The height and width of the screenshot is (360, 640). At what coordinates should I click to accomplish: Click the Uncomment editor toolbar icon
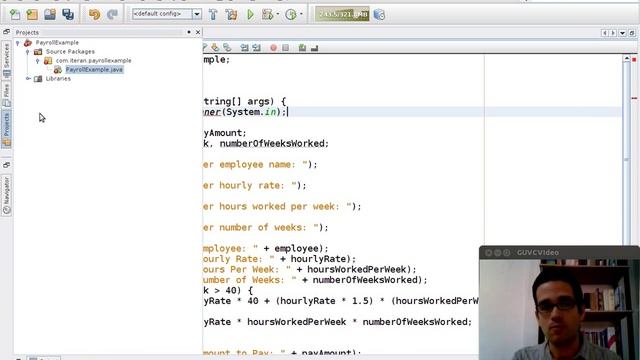pyautogui.click(x=314, y=48)
